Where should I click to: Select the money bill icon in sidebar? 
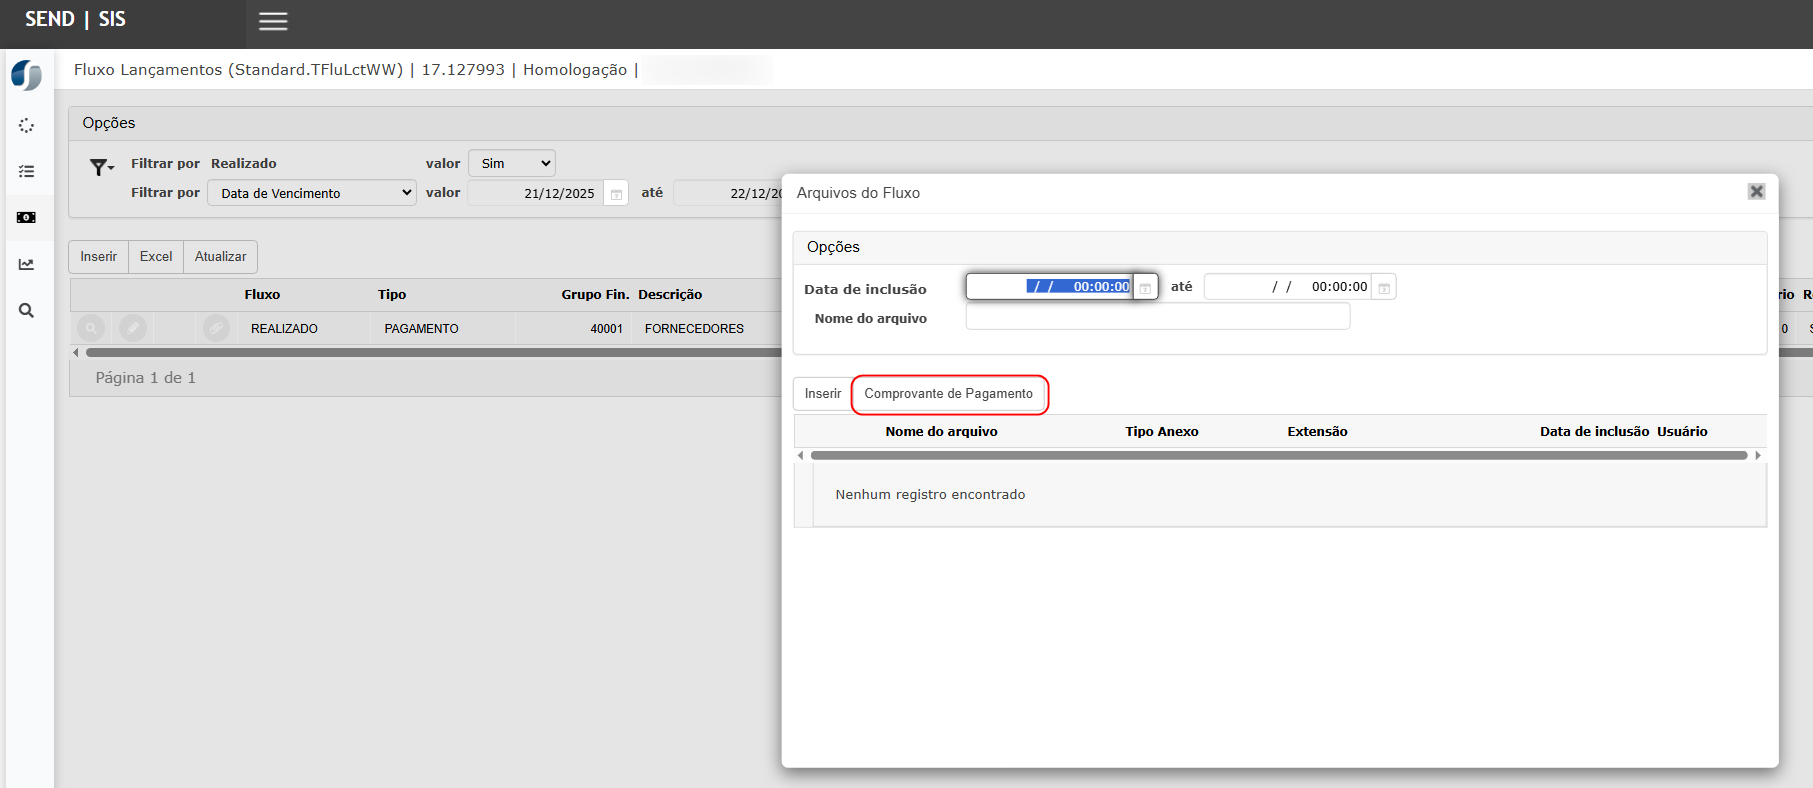pos(27,217)
